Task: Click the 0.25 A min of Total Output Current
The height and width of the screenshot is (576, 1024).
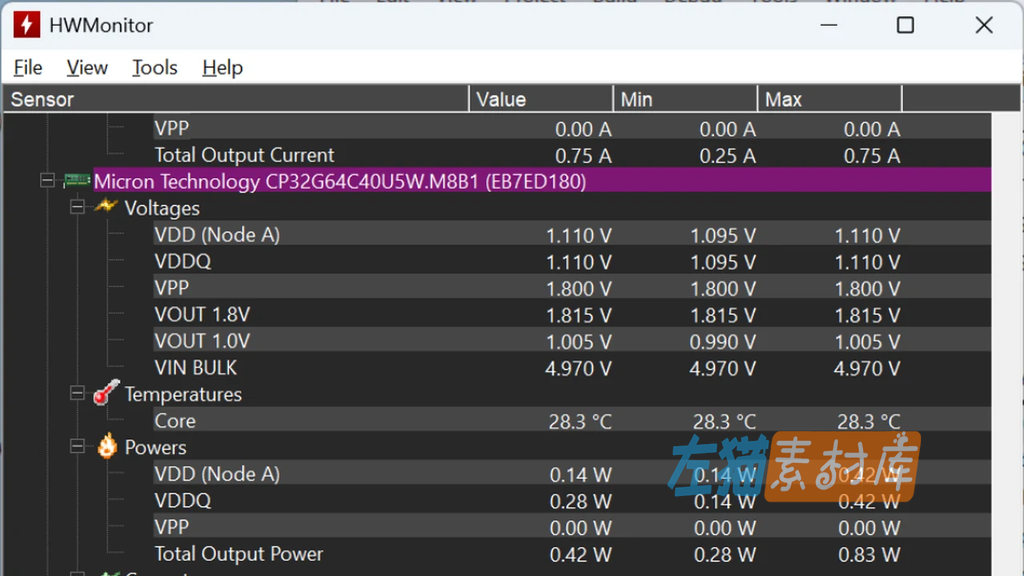Action: point(728,156)
